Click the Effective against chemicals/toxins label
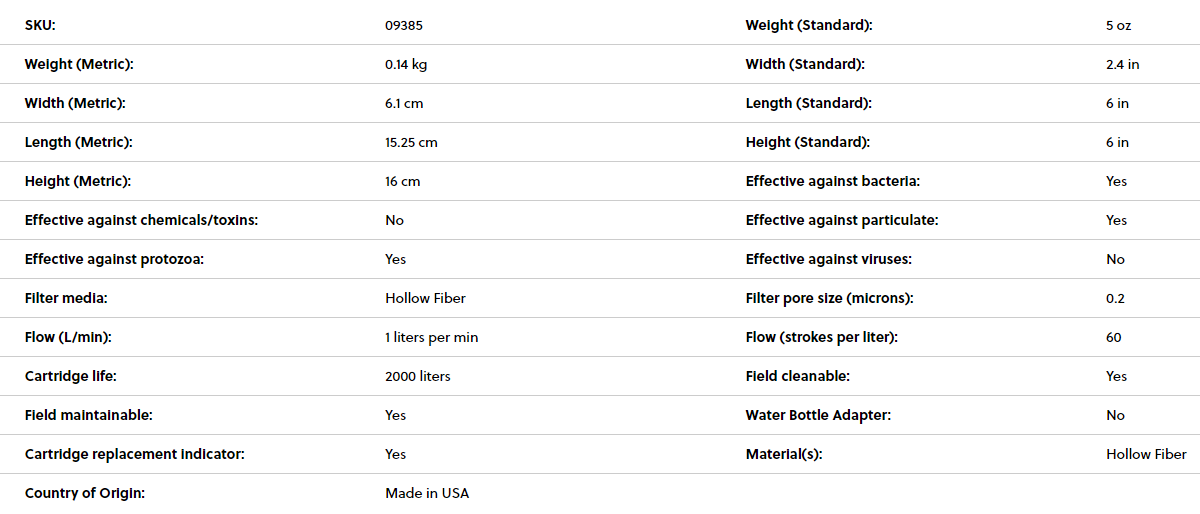The height and width of the screenshot is (514, 1200). point(141,220)
